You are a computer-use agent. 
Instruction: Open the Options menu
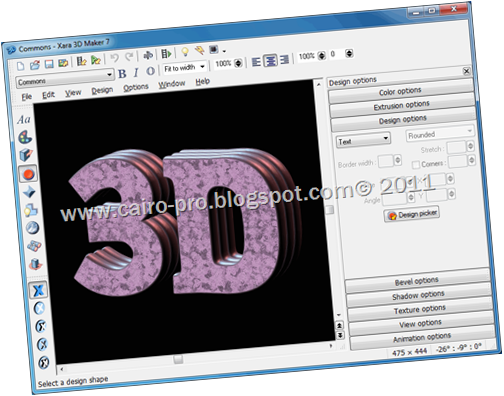(136, 87)
